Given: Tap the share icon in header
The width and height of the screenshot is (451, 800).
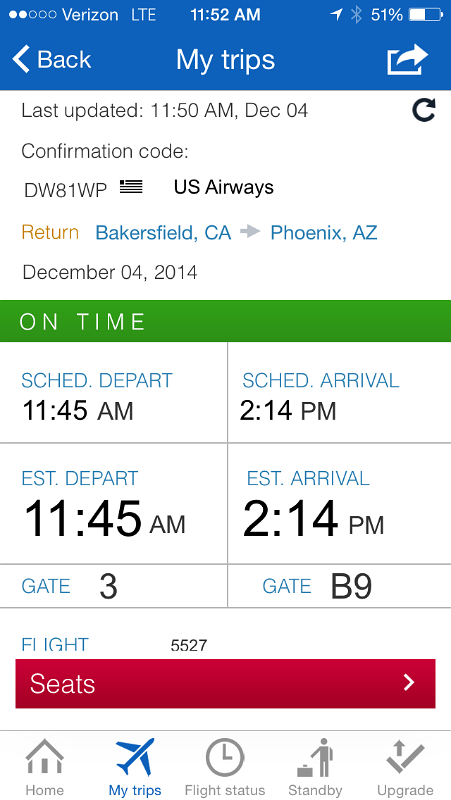Looking at the screenshot, I should pos(407,60).
